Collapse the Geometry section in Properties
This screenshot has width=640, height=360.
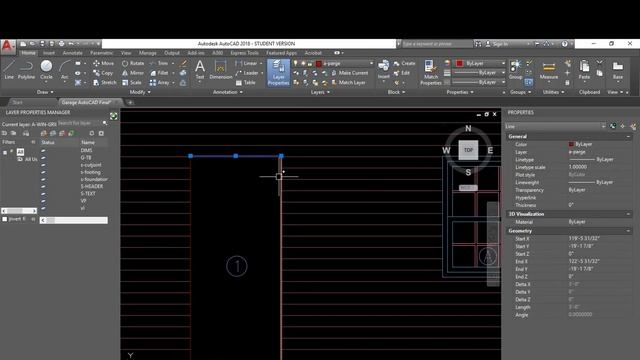click(x=628, y=231)
